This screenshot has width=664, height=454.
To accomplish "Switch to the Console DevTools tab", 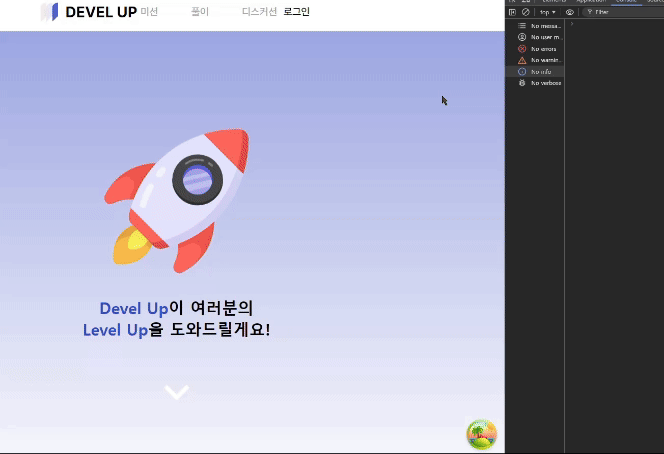I will [x=626, y=2].
